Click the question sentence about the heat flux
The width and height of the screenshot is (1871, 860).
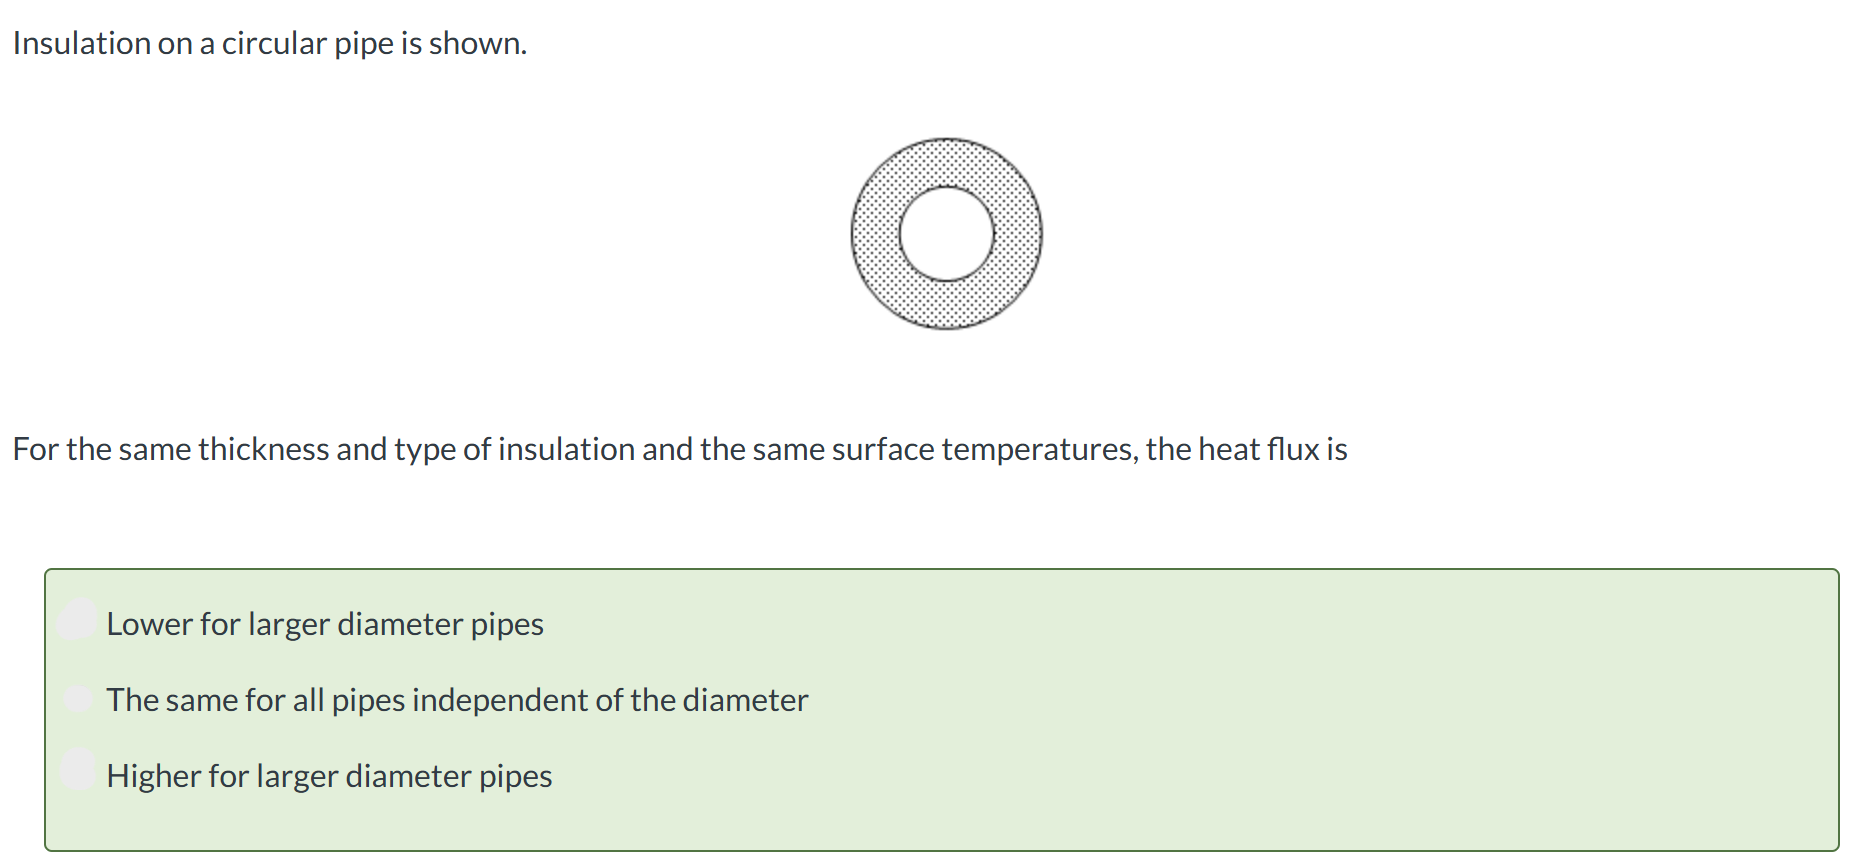[x=680, y=450]
